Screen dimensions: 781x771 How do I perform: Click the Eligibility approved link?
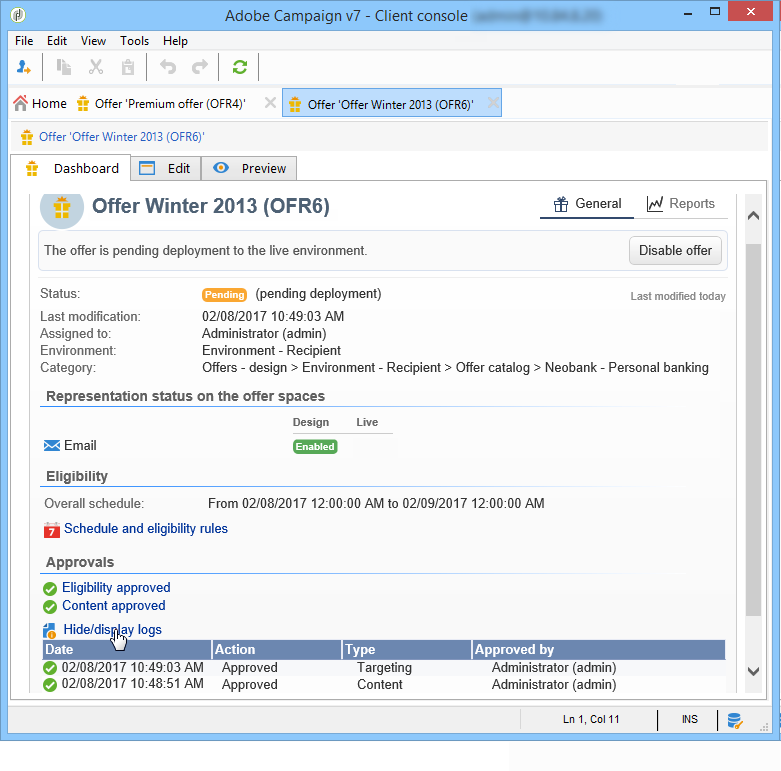(116, 588)
